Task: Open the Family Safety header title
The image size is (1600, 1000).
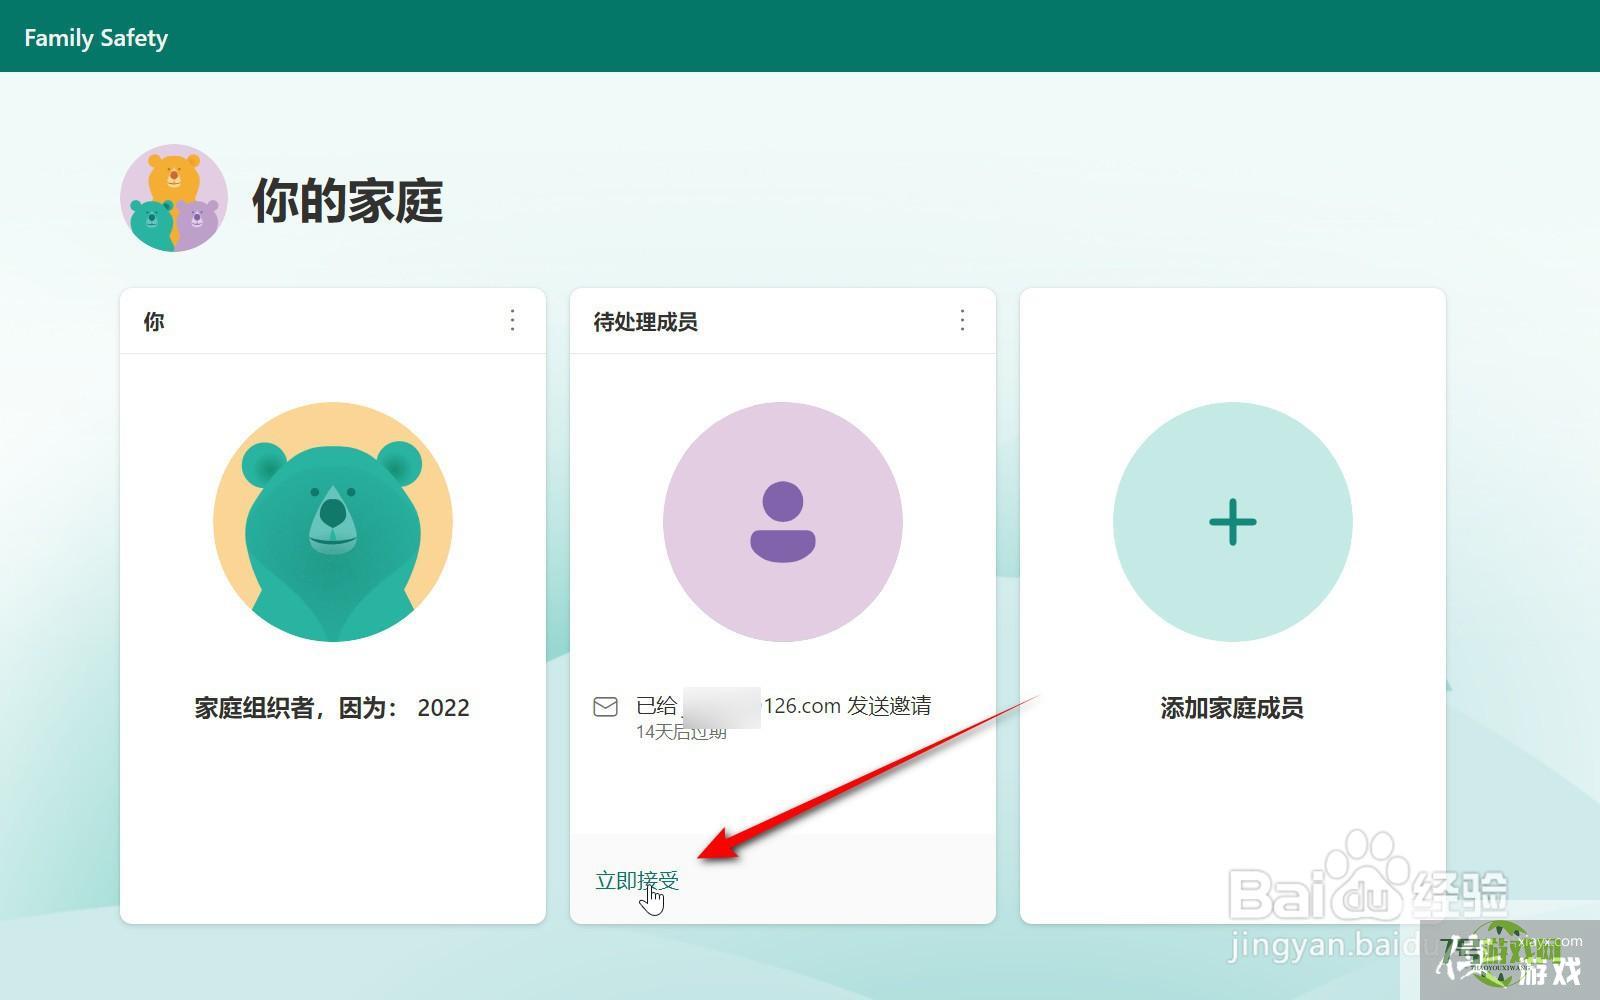Action: tap(96, 38)
